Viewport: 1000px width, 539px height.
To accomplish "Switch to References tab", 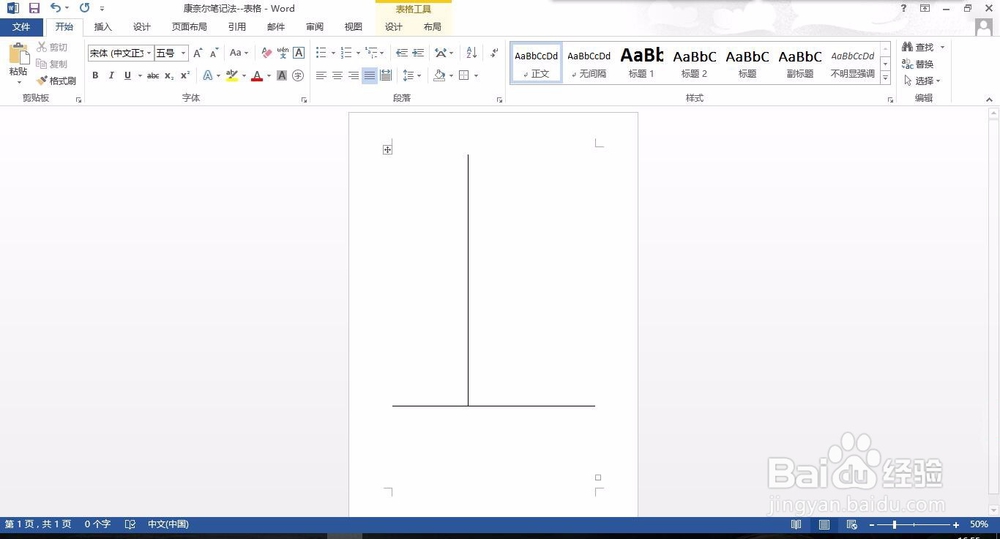I will point(237,27).
